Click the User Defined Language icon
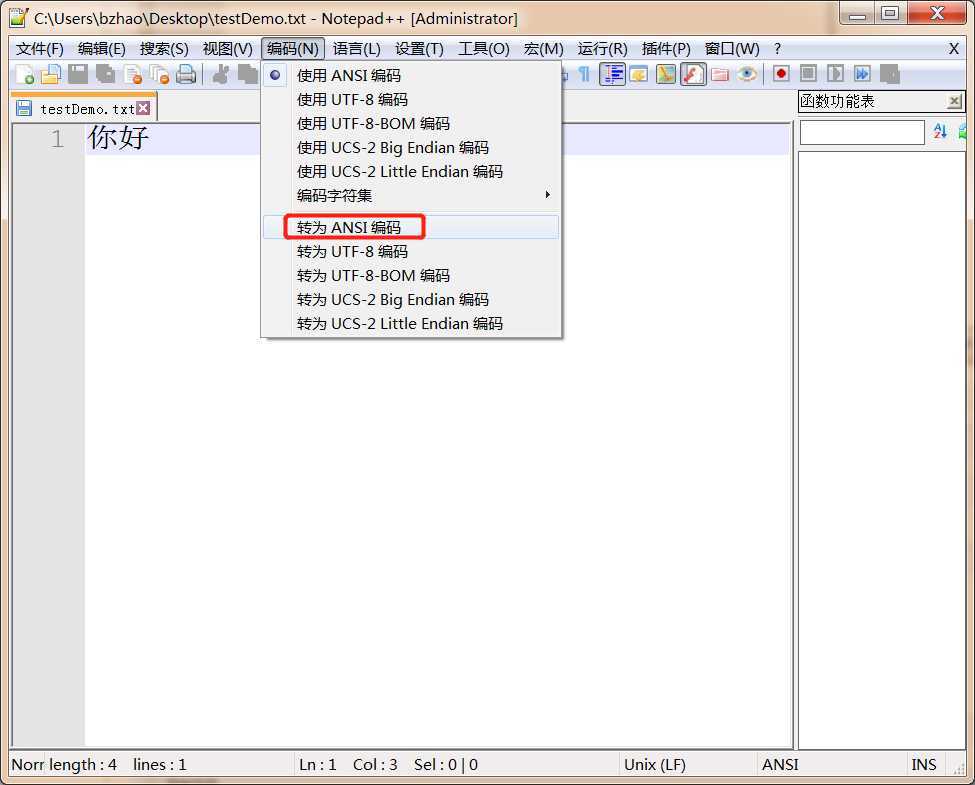This screenshot has height=785, width=975. (x=639, y=75)
